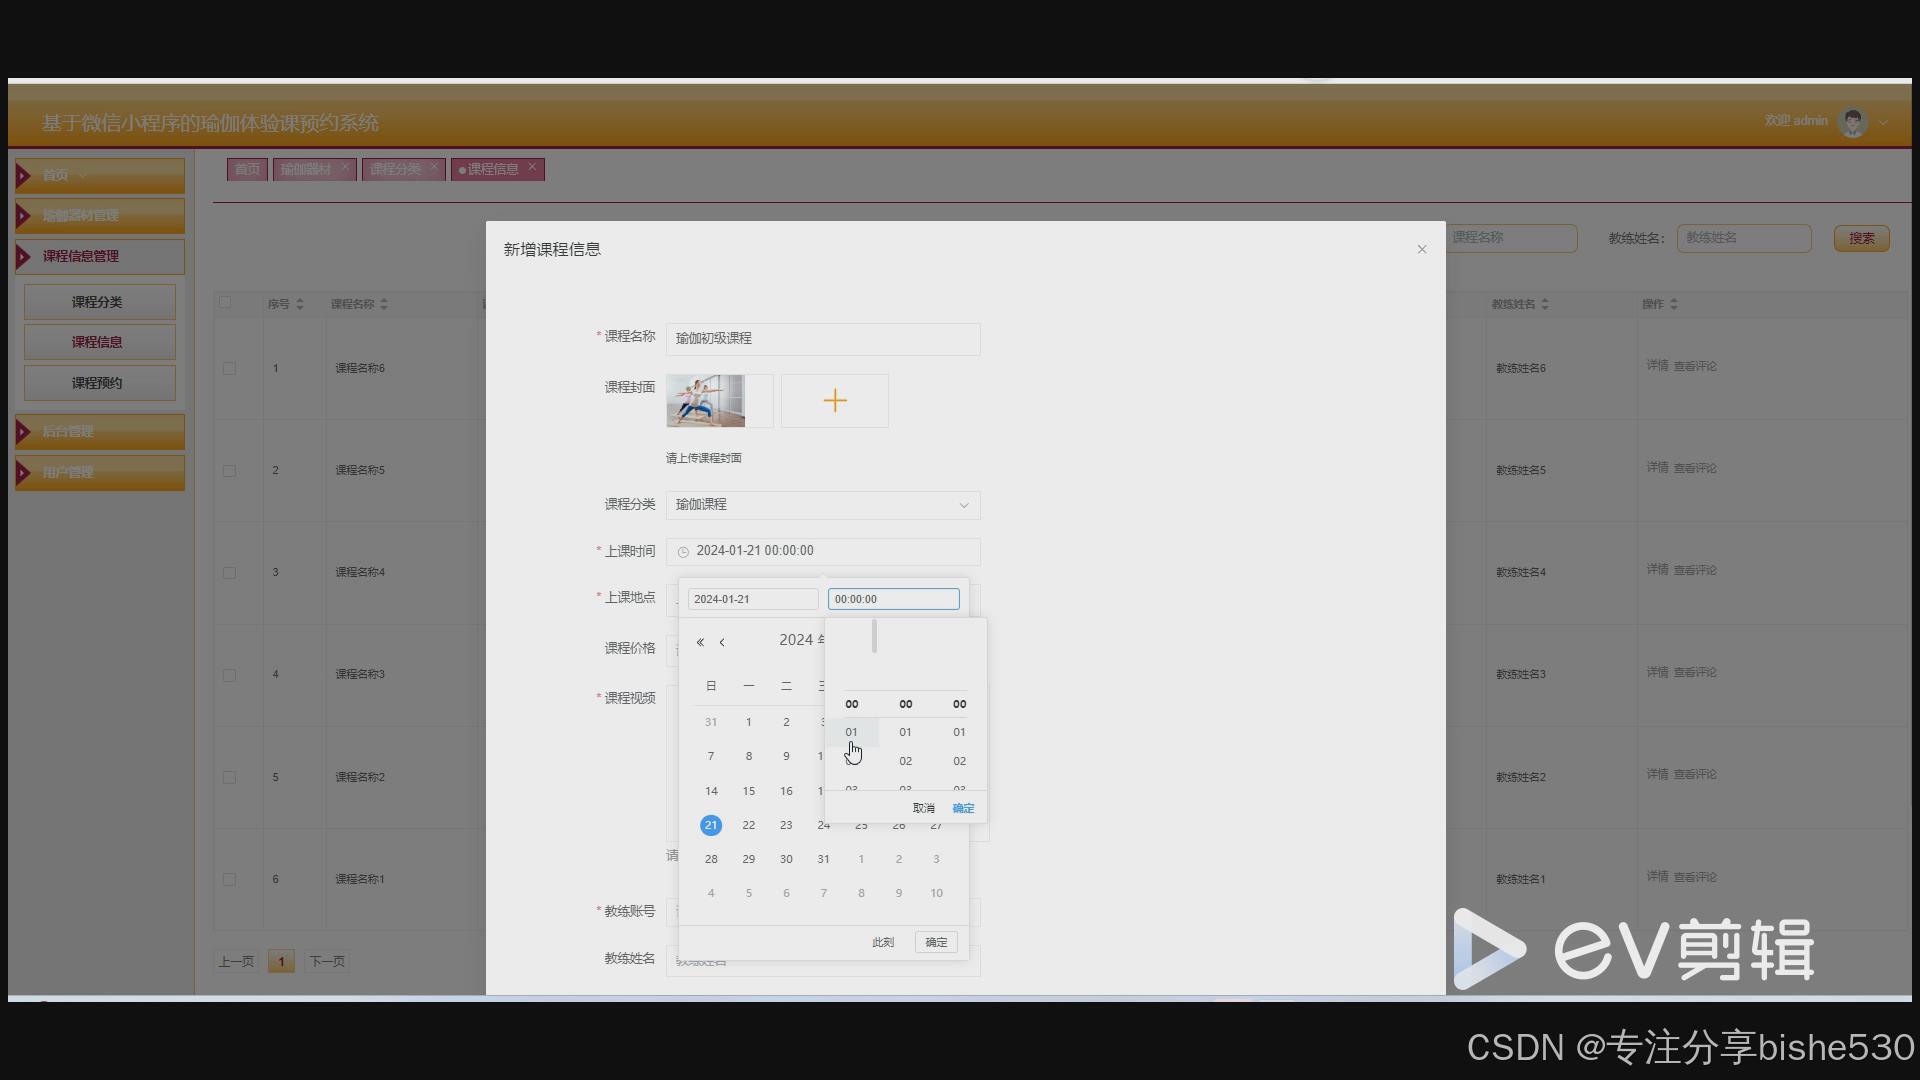
Task: Close the 课程信息 tab with its X
Action: 532,167
